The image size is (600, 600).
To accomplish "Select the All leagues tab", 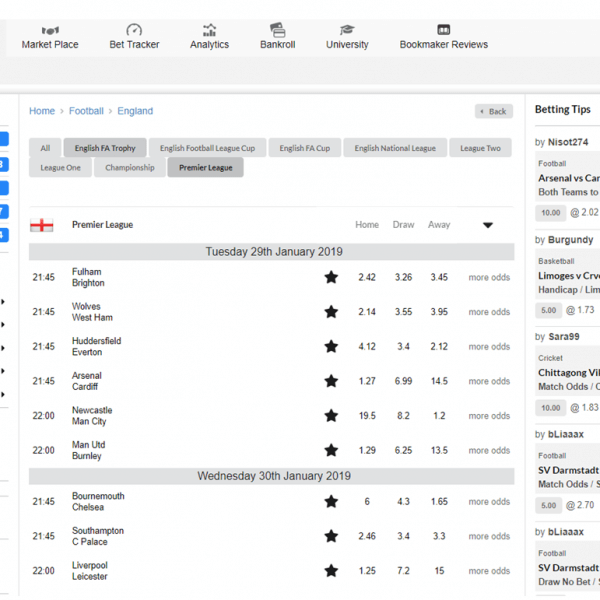I will (x=45, y=148).
